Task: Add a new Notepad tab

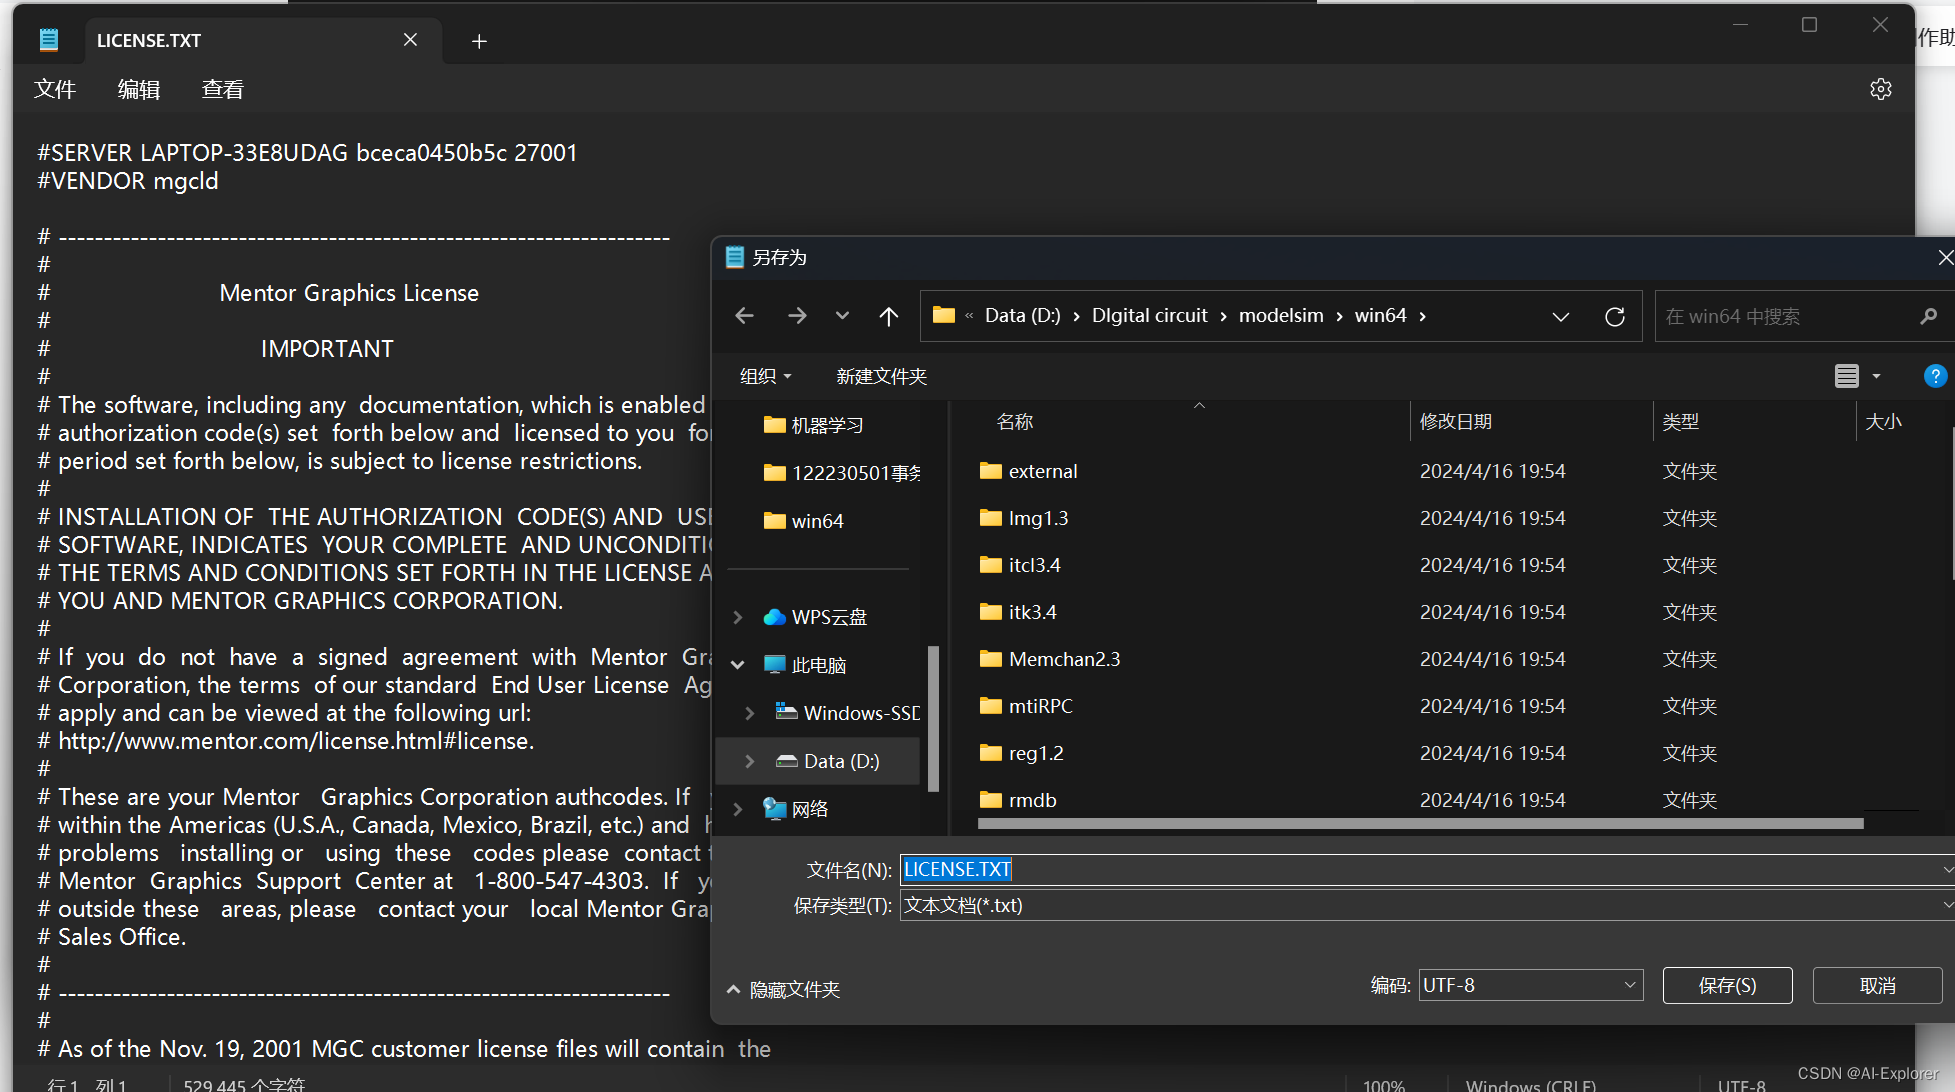Action: (479, 41)
